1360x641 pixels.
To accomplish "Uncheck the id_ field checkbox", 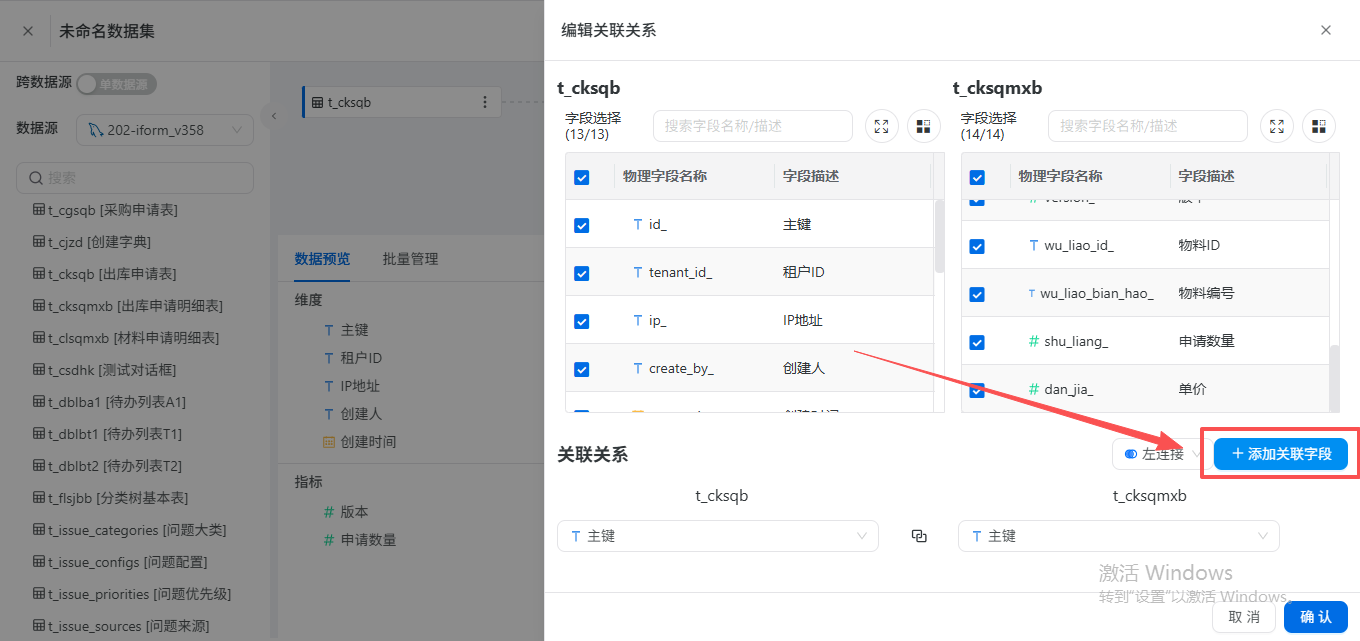I will (582, 225).
